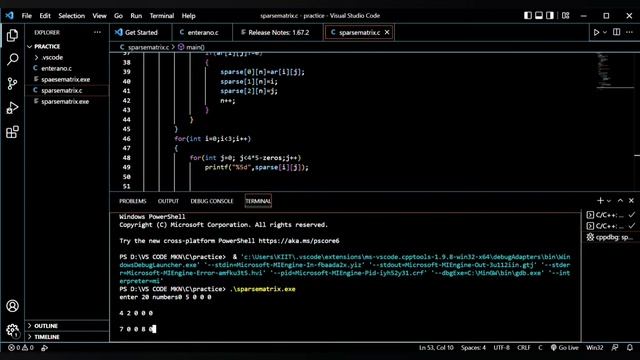Maximize the panel size chevron
The width and height of the screenshot is (640, 360).
pyautogui.click(x=620, y=201)
